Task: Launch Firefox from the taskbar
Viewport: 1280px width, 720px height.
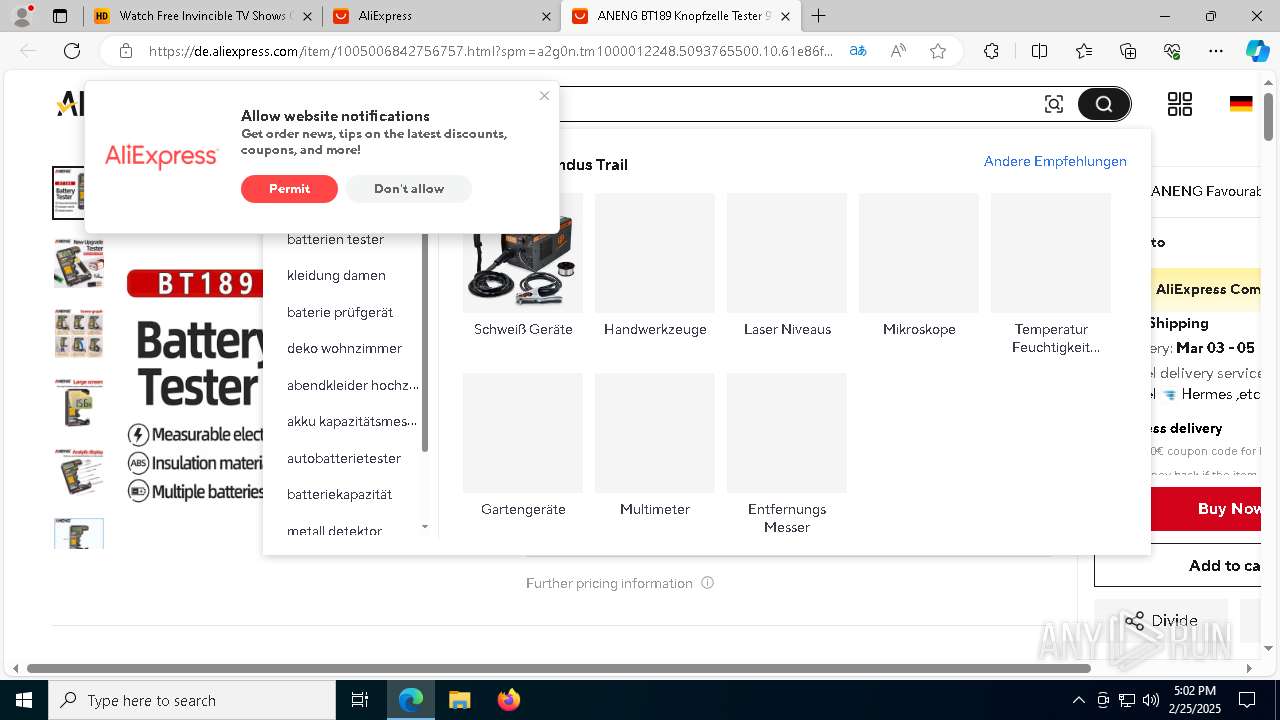Action: pos(508,700)
